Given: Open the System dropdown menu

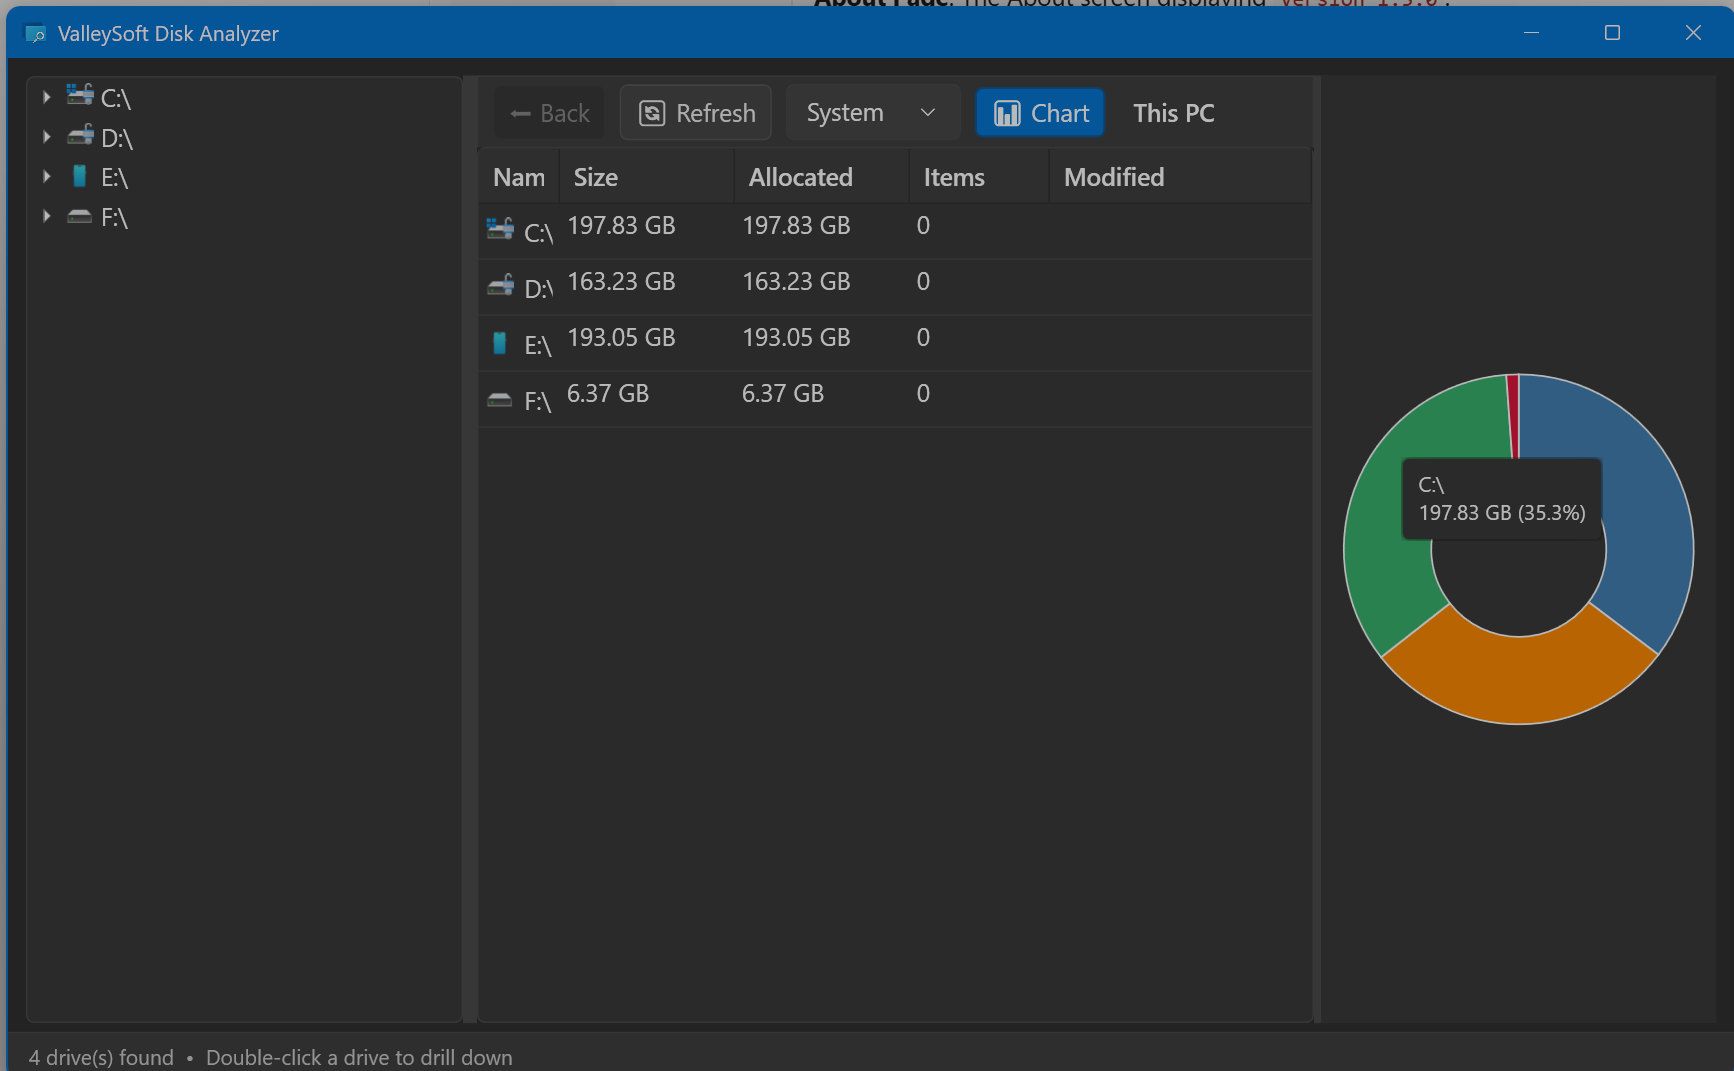Looking at the screenshot, I should 872,113.
